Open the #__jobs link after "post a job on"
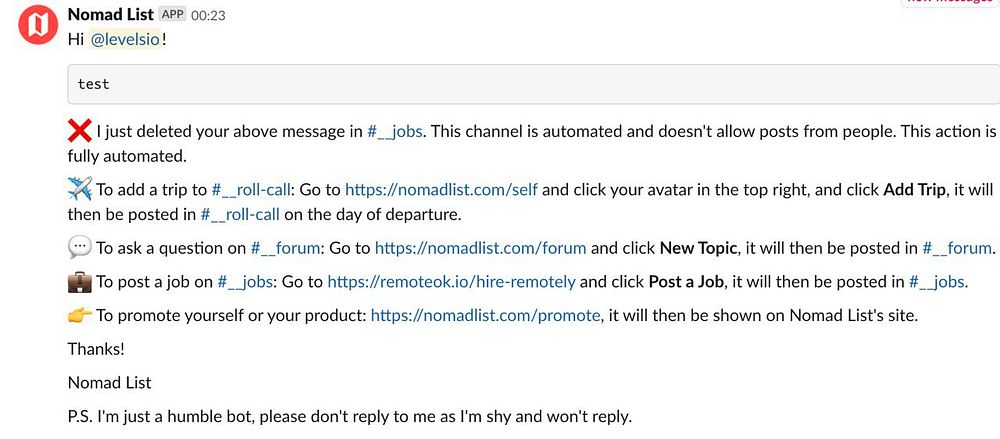The width and height of the screenshot is (1000, 439). coord(250,283)
